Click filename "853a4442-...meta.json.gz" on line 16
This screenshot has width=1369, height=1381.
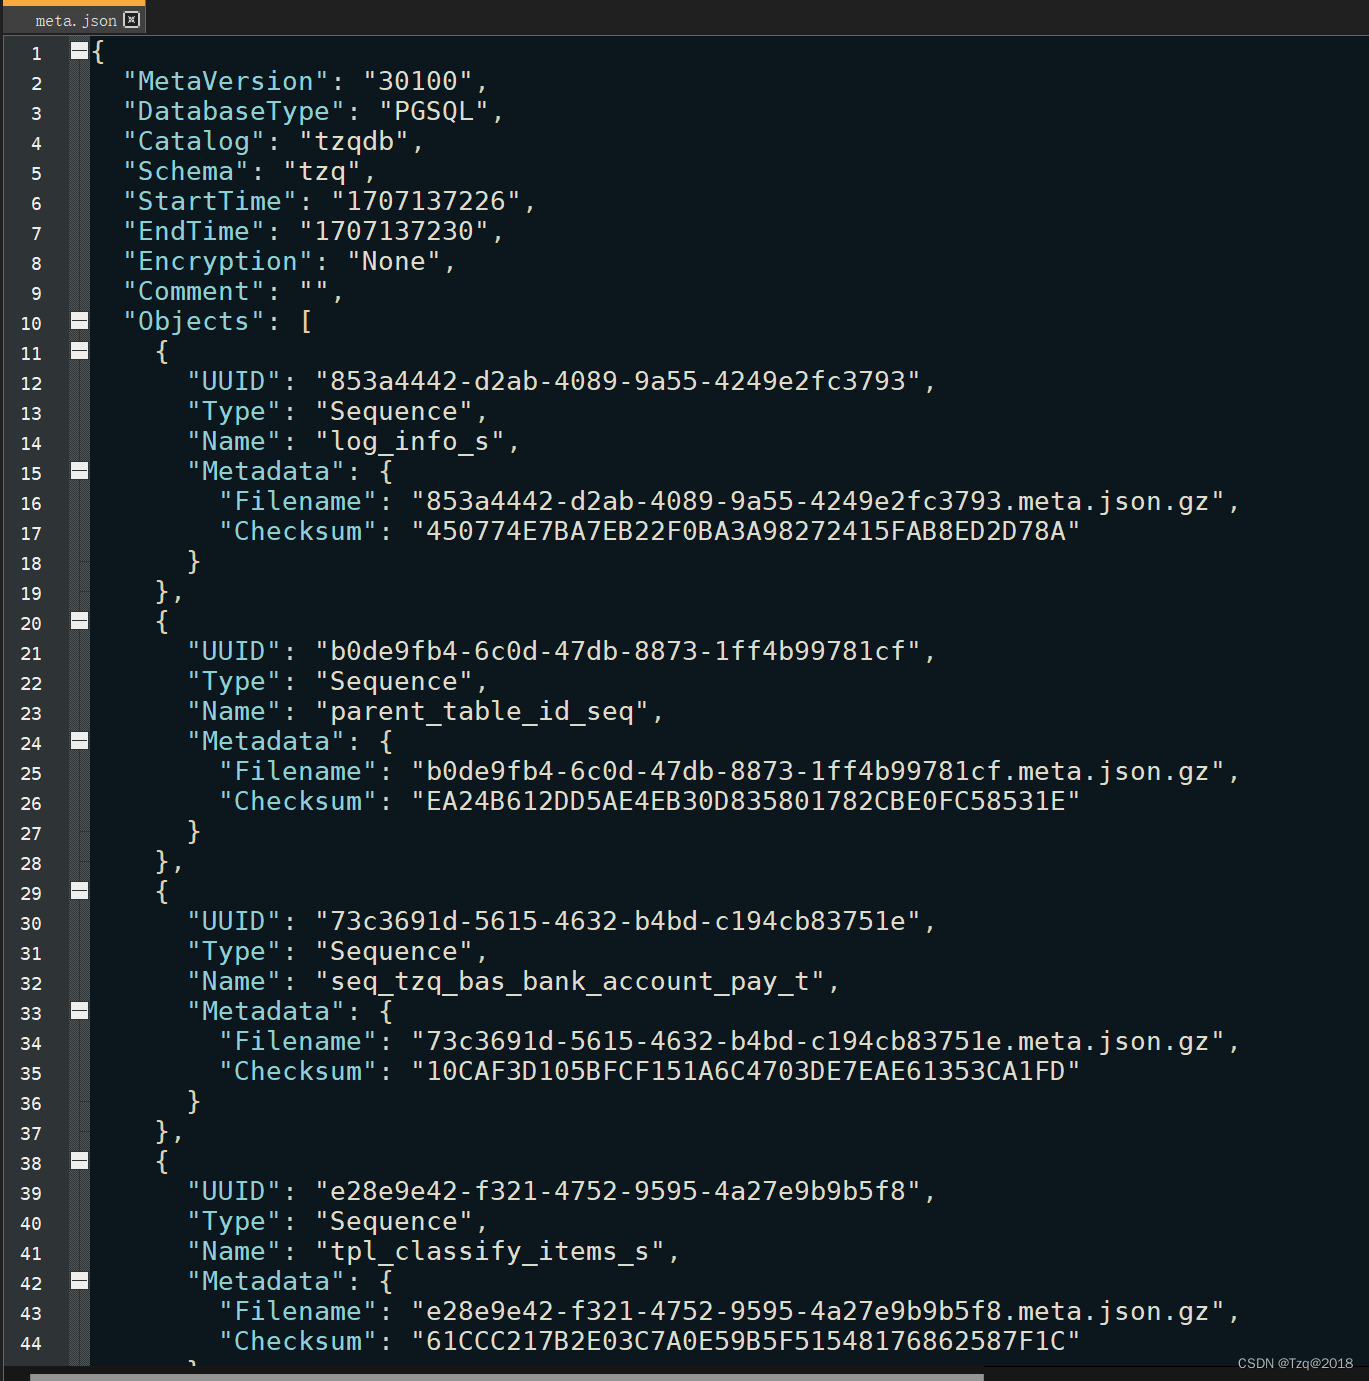818,501
